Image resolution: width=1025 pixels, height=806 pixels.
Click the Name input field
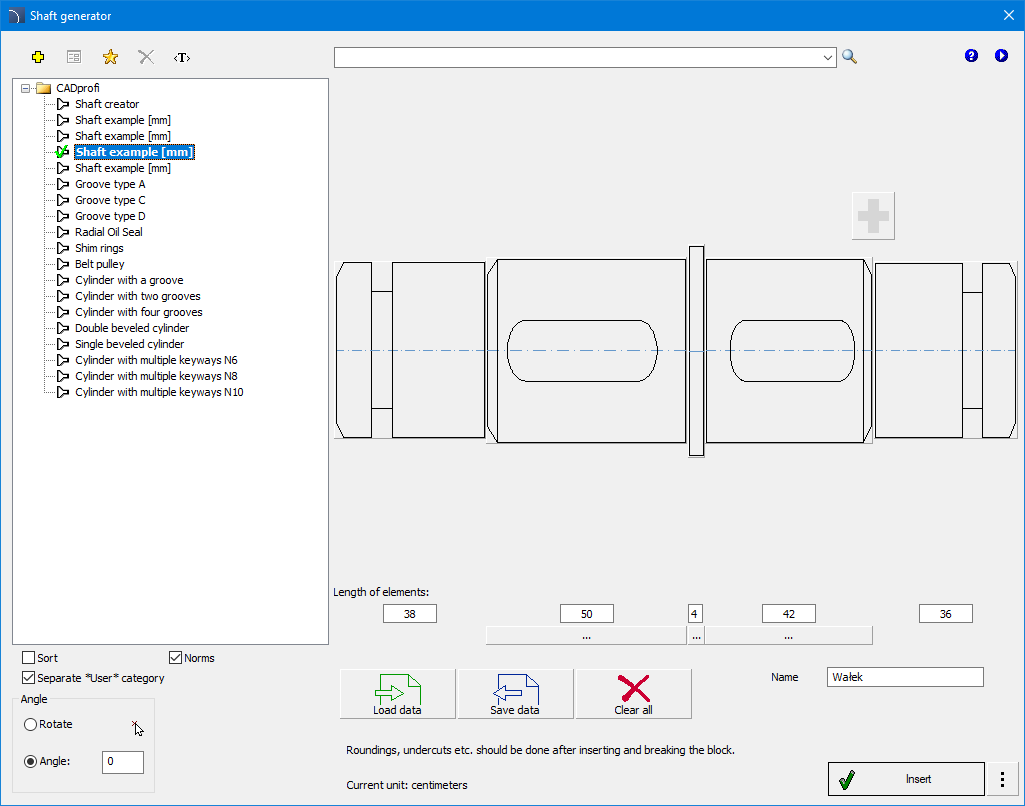[x=905, y=677]
